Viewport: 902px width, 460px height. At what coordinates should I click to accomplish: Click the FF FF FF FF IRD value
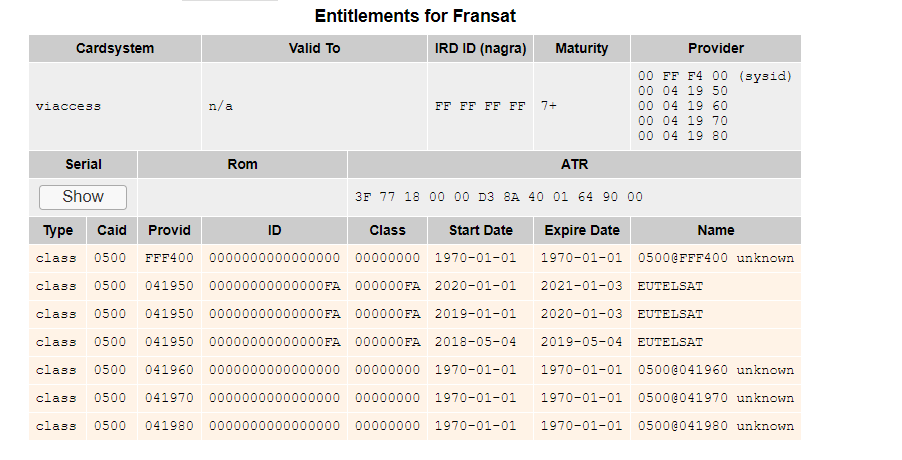480,106
